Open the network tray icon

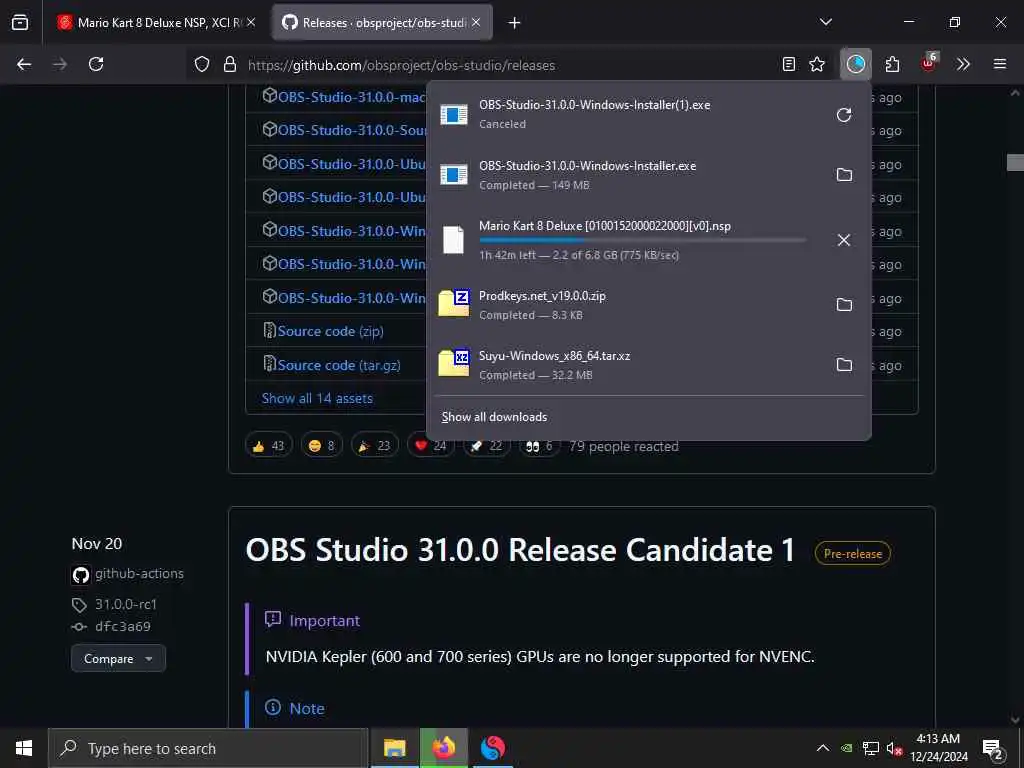(x=871, y=749)
